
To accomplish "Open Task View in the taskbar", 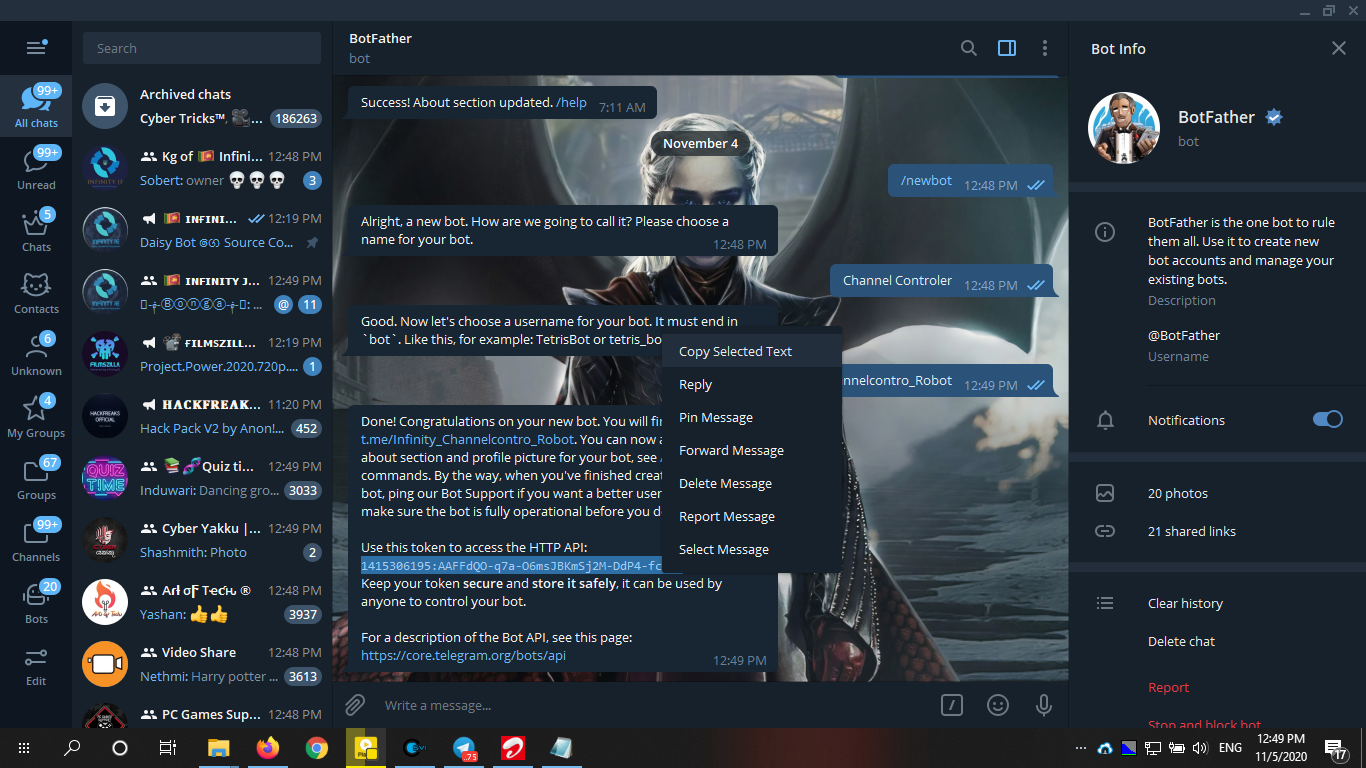I will coord(168,747).
